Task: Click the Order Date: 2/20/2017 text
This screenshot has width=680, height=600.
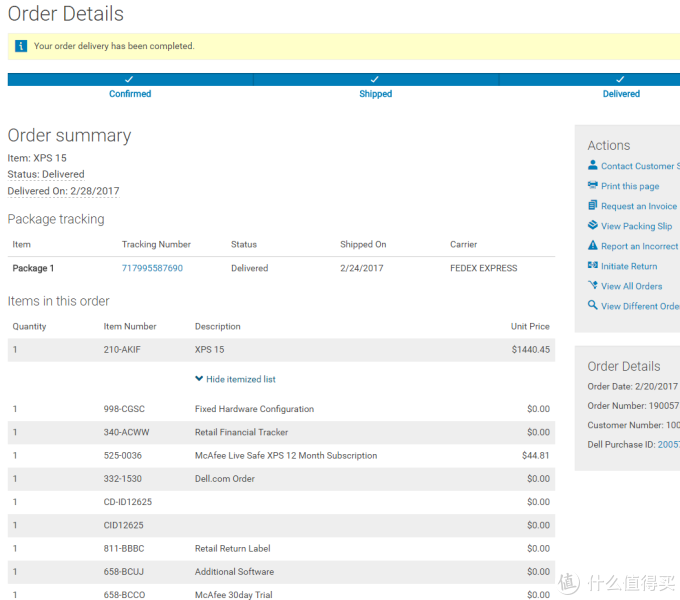Action: (632, 386)
